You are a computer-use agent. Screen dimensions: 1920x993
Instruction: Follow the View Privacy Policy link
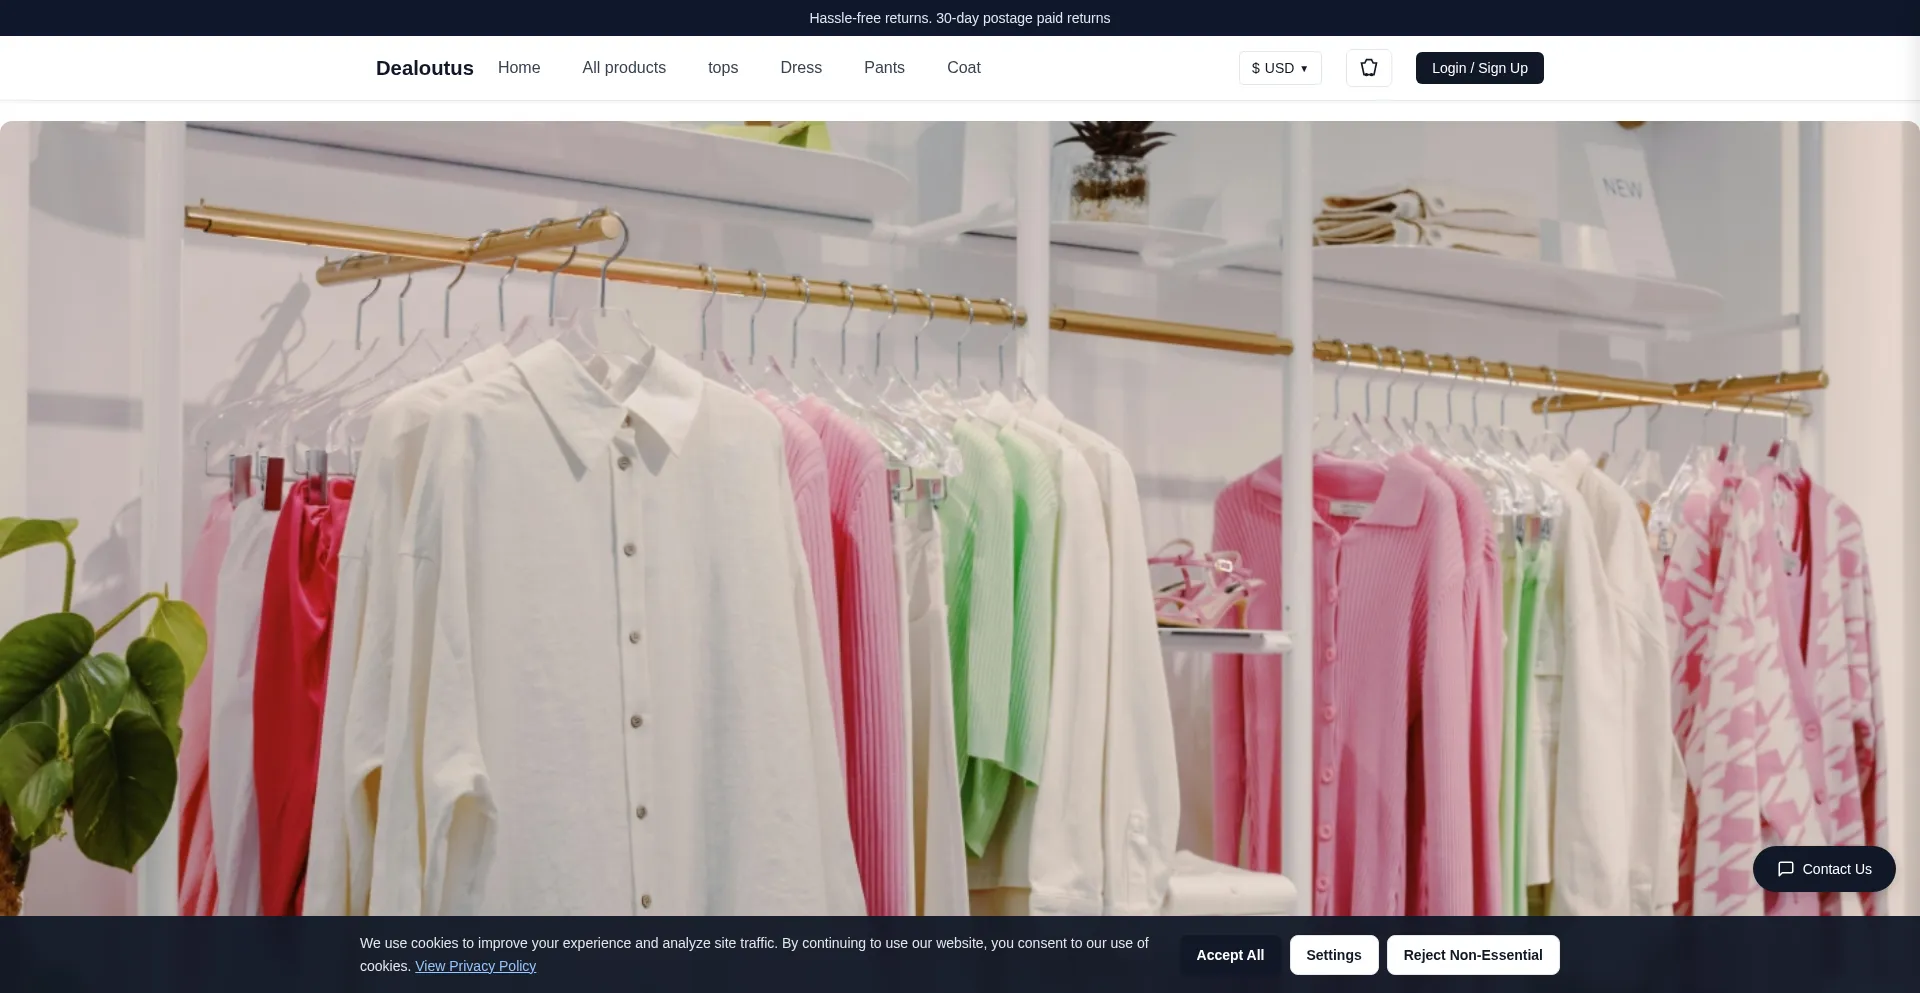pyautogui.click(x=475, y=966)
